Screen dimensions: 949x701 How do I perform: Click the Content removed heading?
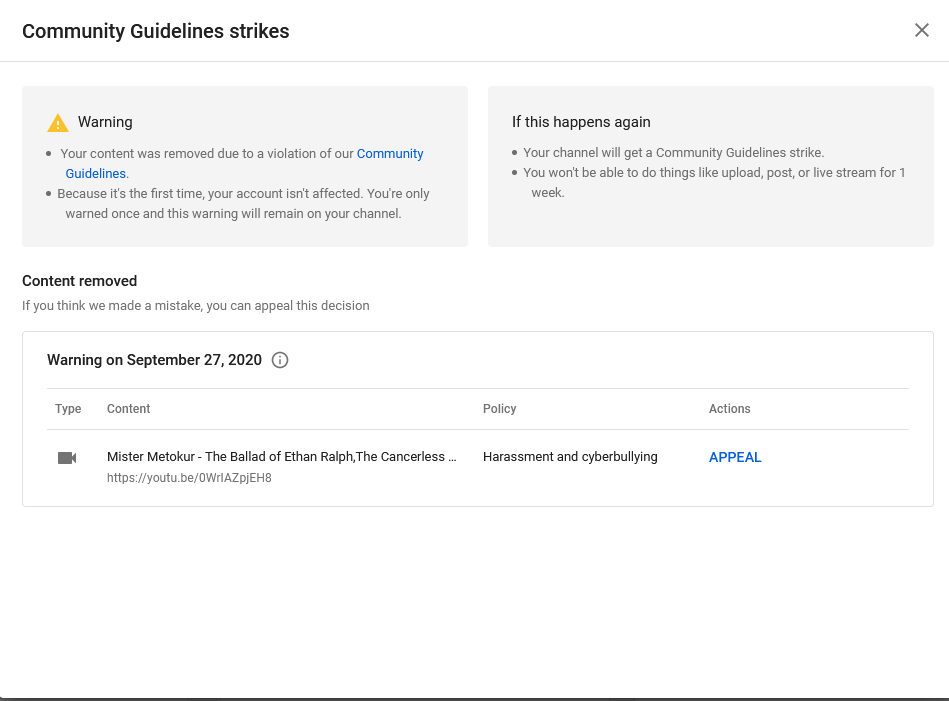(x=79, y=281)
